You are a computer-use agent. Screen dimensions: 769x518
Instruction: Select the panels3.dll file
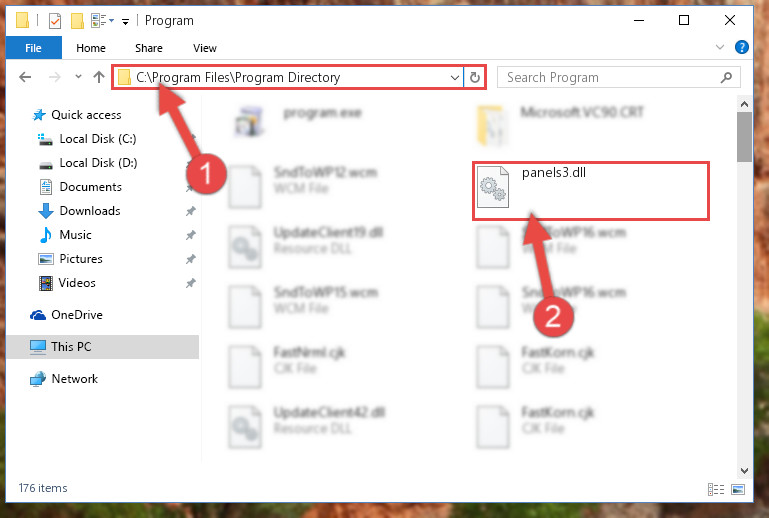tap(591, 191)
